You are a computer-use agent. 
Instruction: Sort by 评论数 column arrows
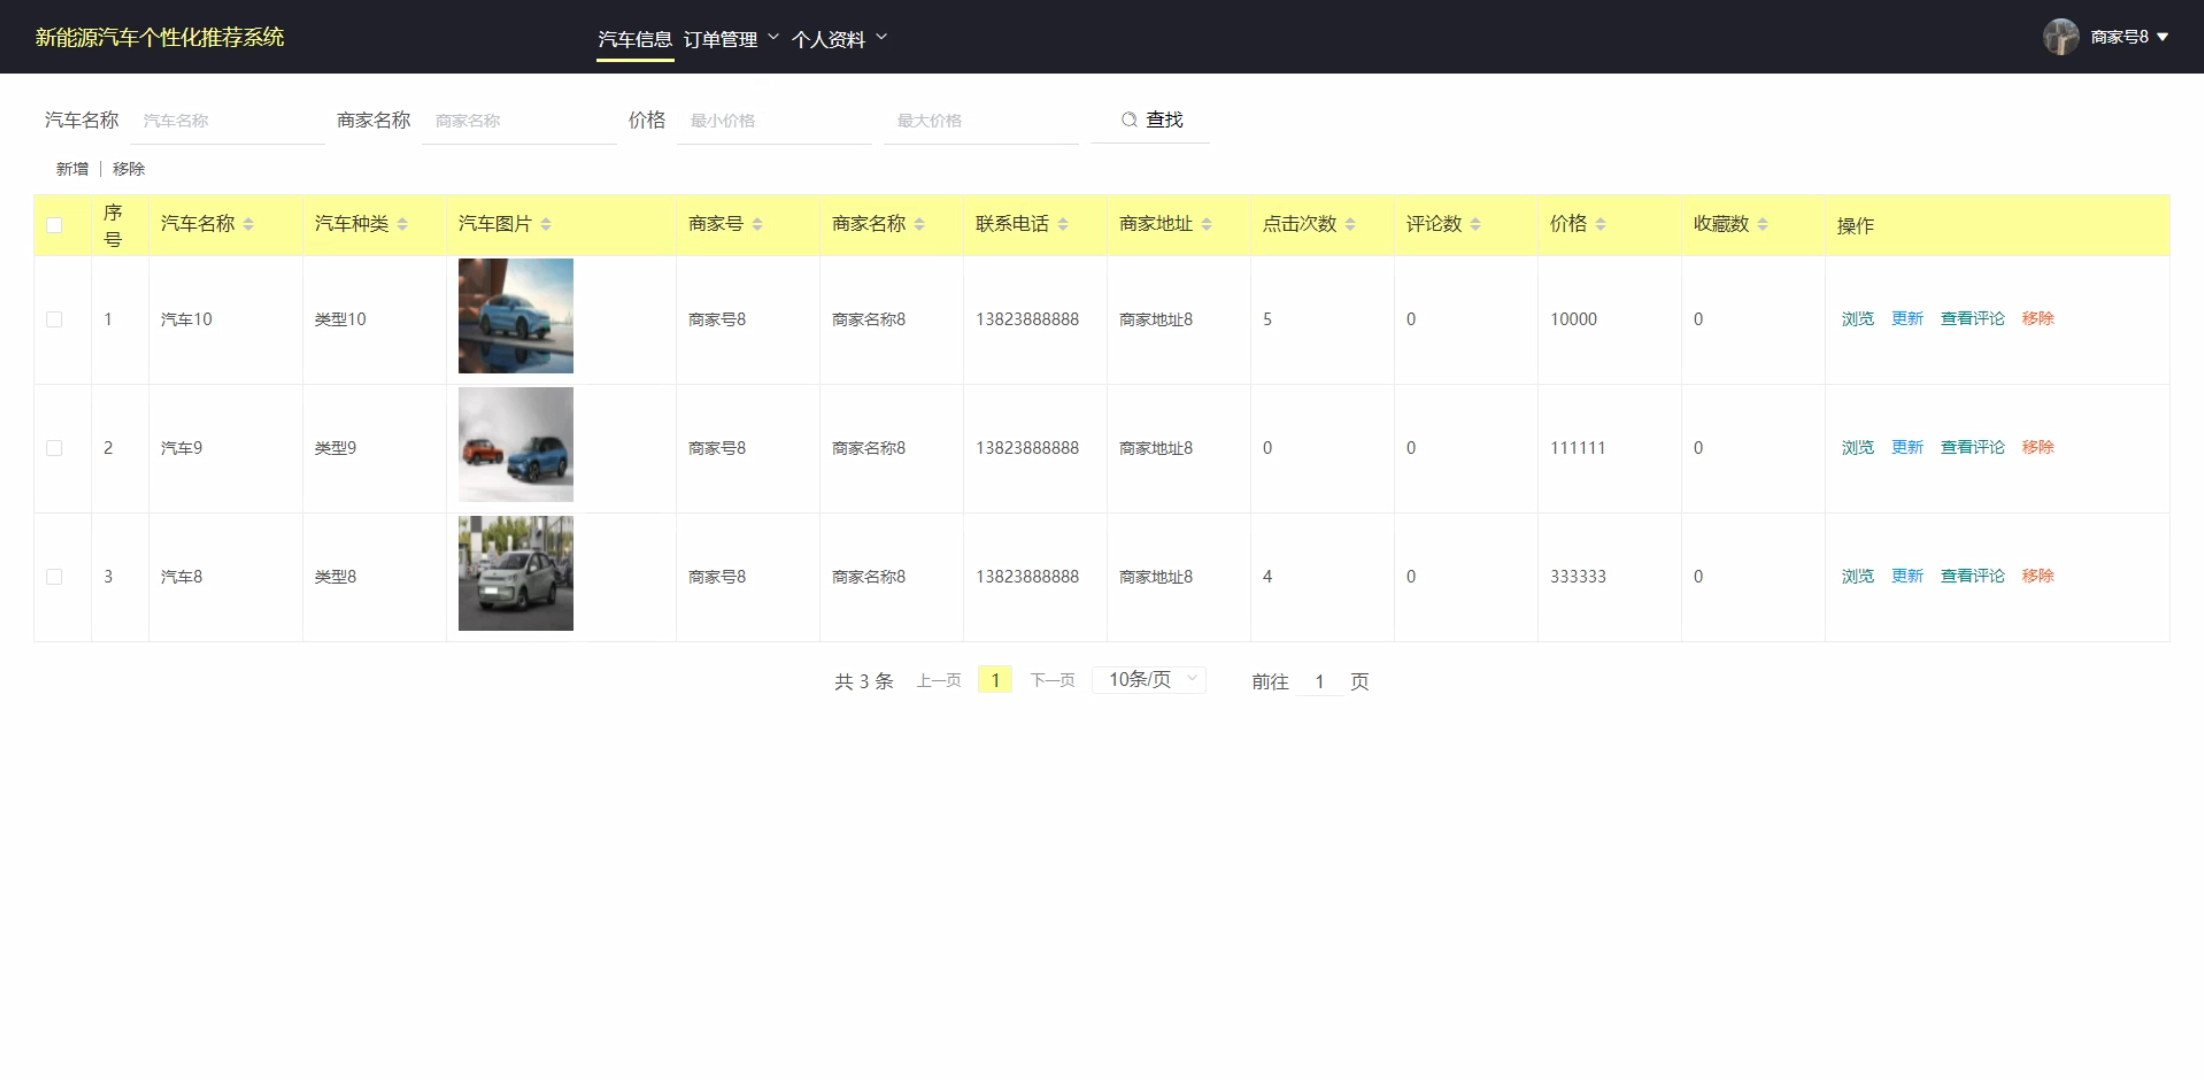1475,224
